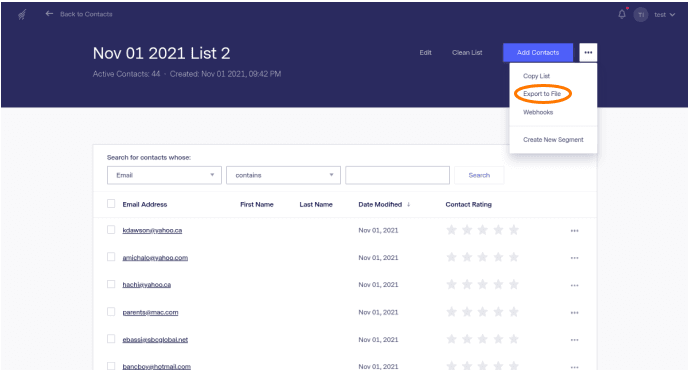Set the first star rating for kdawson@yahoo.ca
This screenshot has width=688, height=372.
[452, 230]
